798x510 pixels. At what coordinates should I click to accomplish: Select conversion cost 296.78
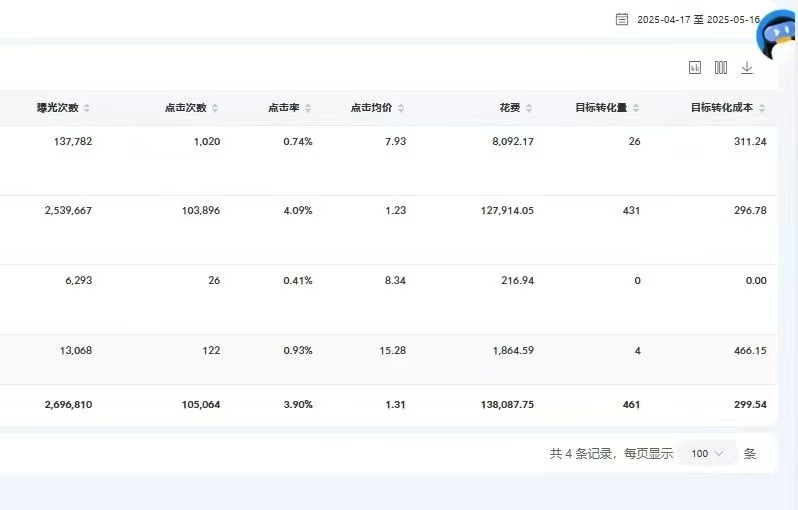click(x=750, y=210)
